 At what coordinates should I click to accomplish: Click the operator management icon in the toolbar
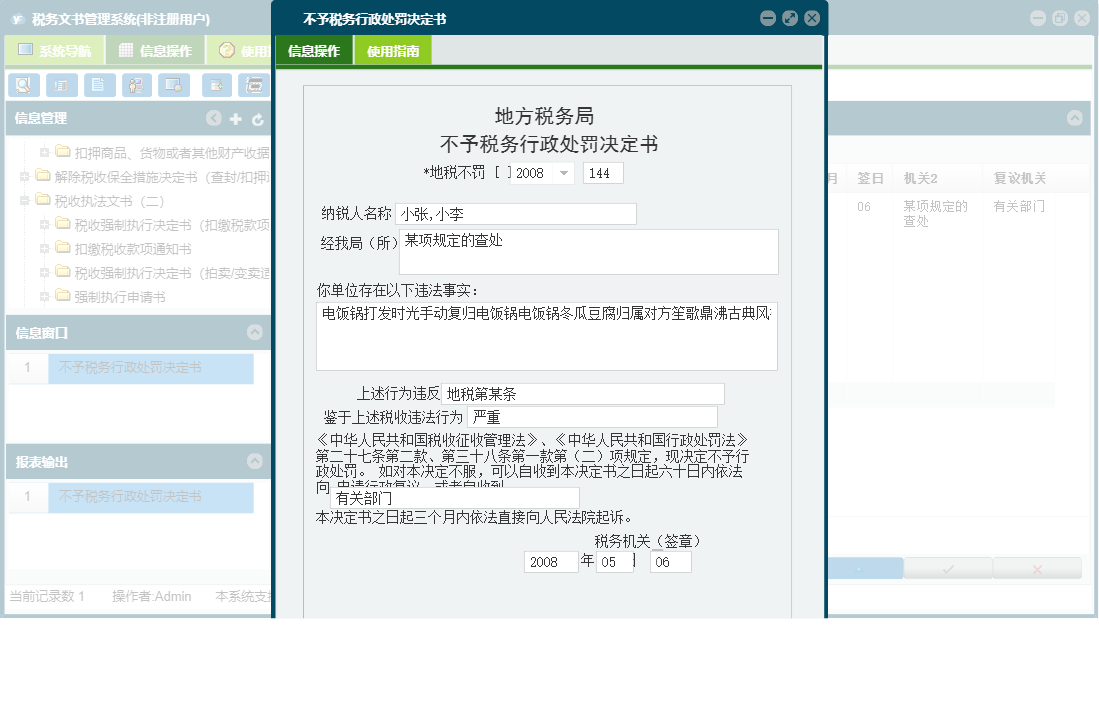135,85
